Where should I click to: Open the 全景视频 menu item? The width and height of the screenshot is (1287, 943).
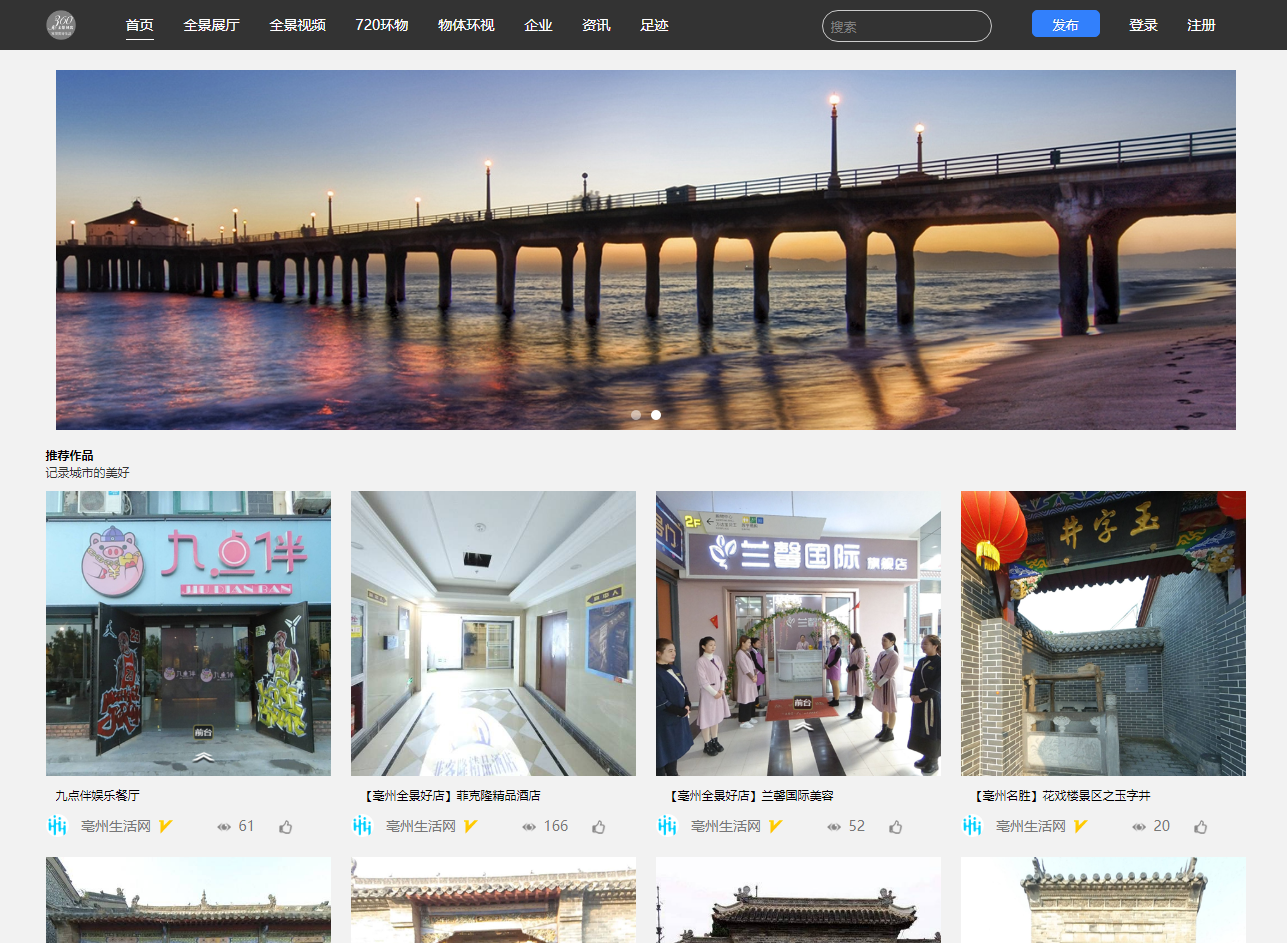pyautogui.click(x=297, y=25)
